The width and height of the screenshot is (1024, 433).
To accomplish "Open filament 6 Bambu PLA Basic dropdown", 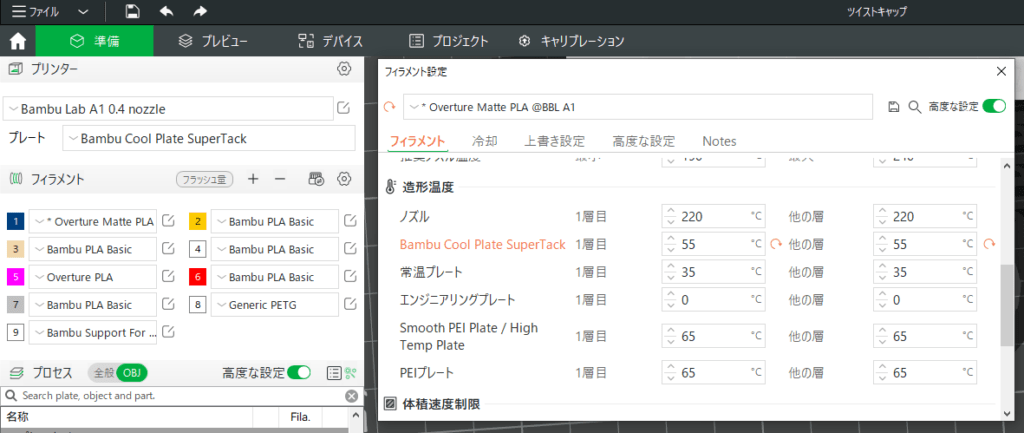I will click(x=275, y=277).
